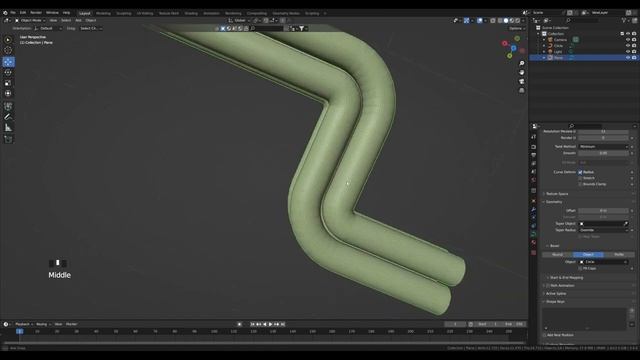Hide the Circle object via eye icon

point(628,46)
